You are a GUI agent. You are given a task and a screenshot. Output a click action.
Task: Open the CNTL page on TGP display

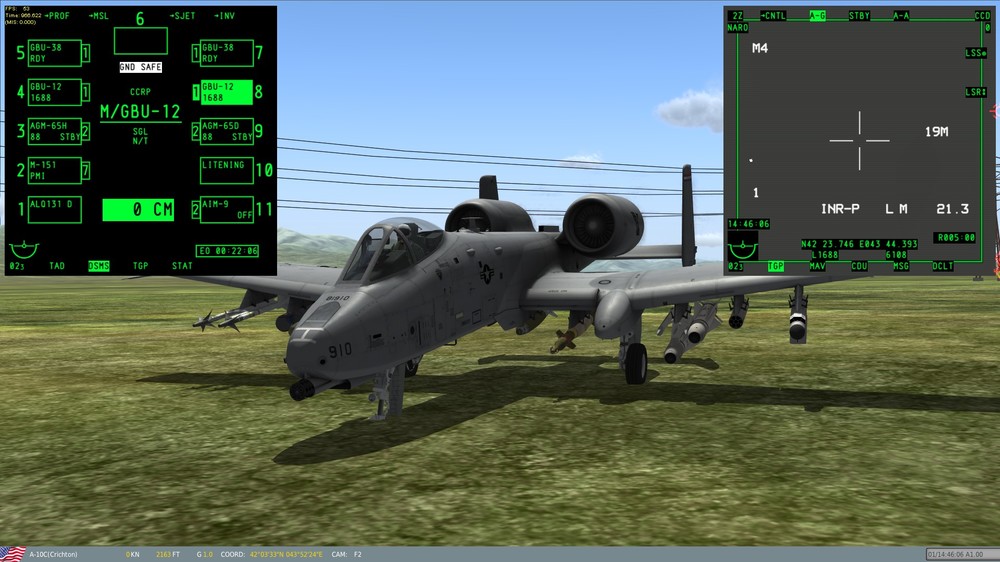(x=773, y=15)
